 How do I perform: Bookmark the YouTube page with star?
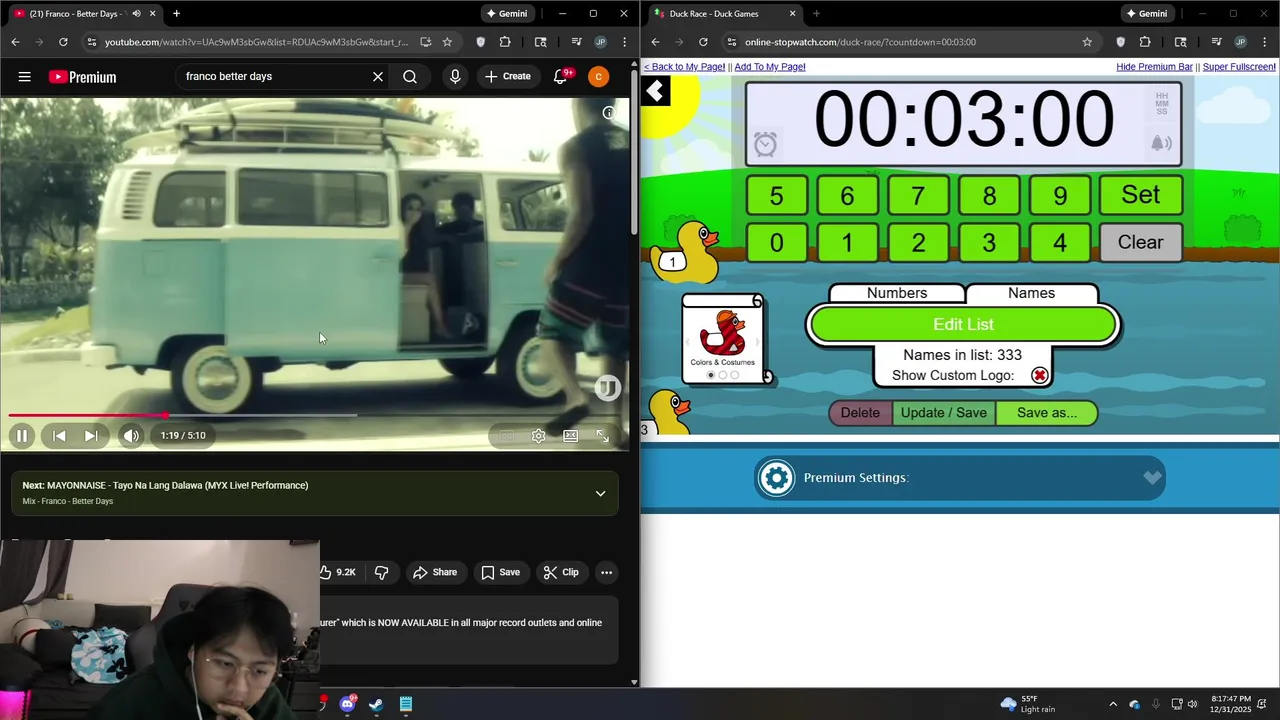click(x=447, y=42)
